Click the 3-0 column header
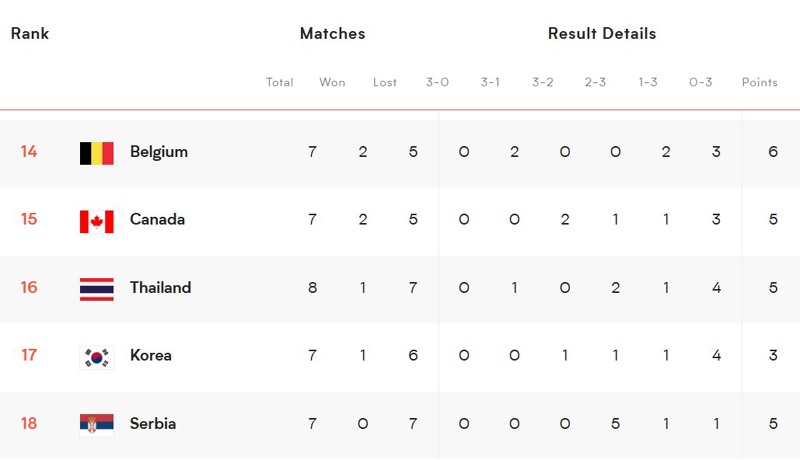This screenshot has height=460, width=800. [x=437, y=82]
